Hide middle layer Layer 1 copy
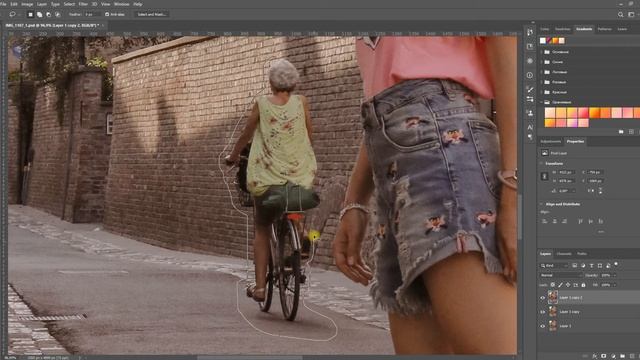 click(x=542, y=312)
